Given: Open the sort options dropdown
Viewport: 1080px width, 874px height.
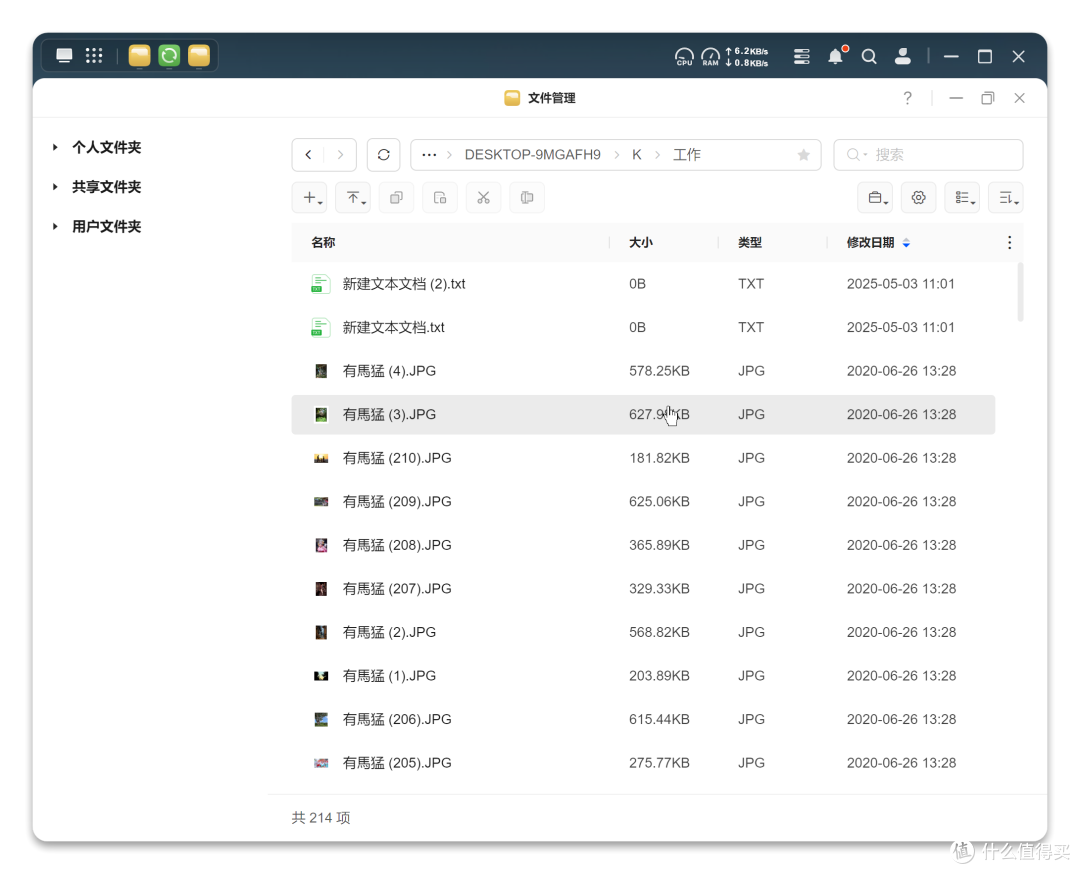Looking at the screenshot, I should [1006, 198].
